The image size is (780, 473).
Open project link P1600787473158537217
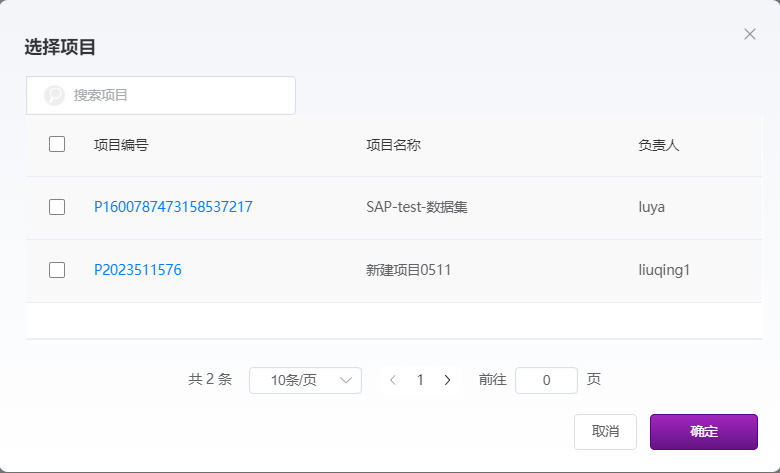coord(173,207)
